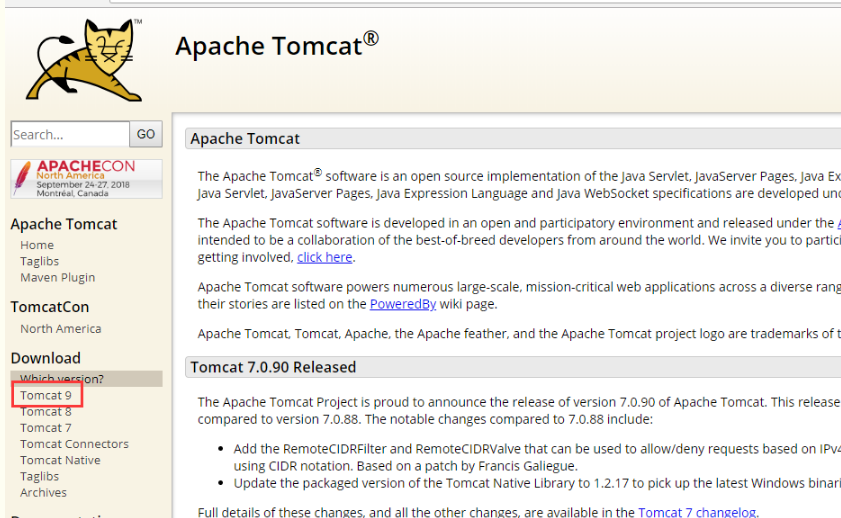Click the 'Apache Tomcat' content section heading
Image resolution: width=841 pixels, height=518 pixels.
245,139
